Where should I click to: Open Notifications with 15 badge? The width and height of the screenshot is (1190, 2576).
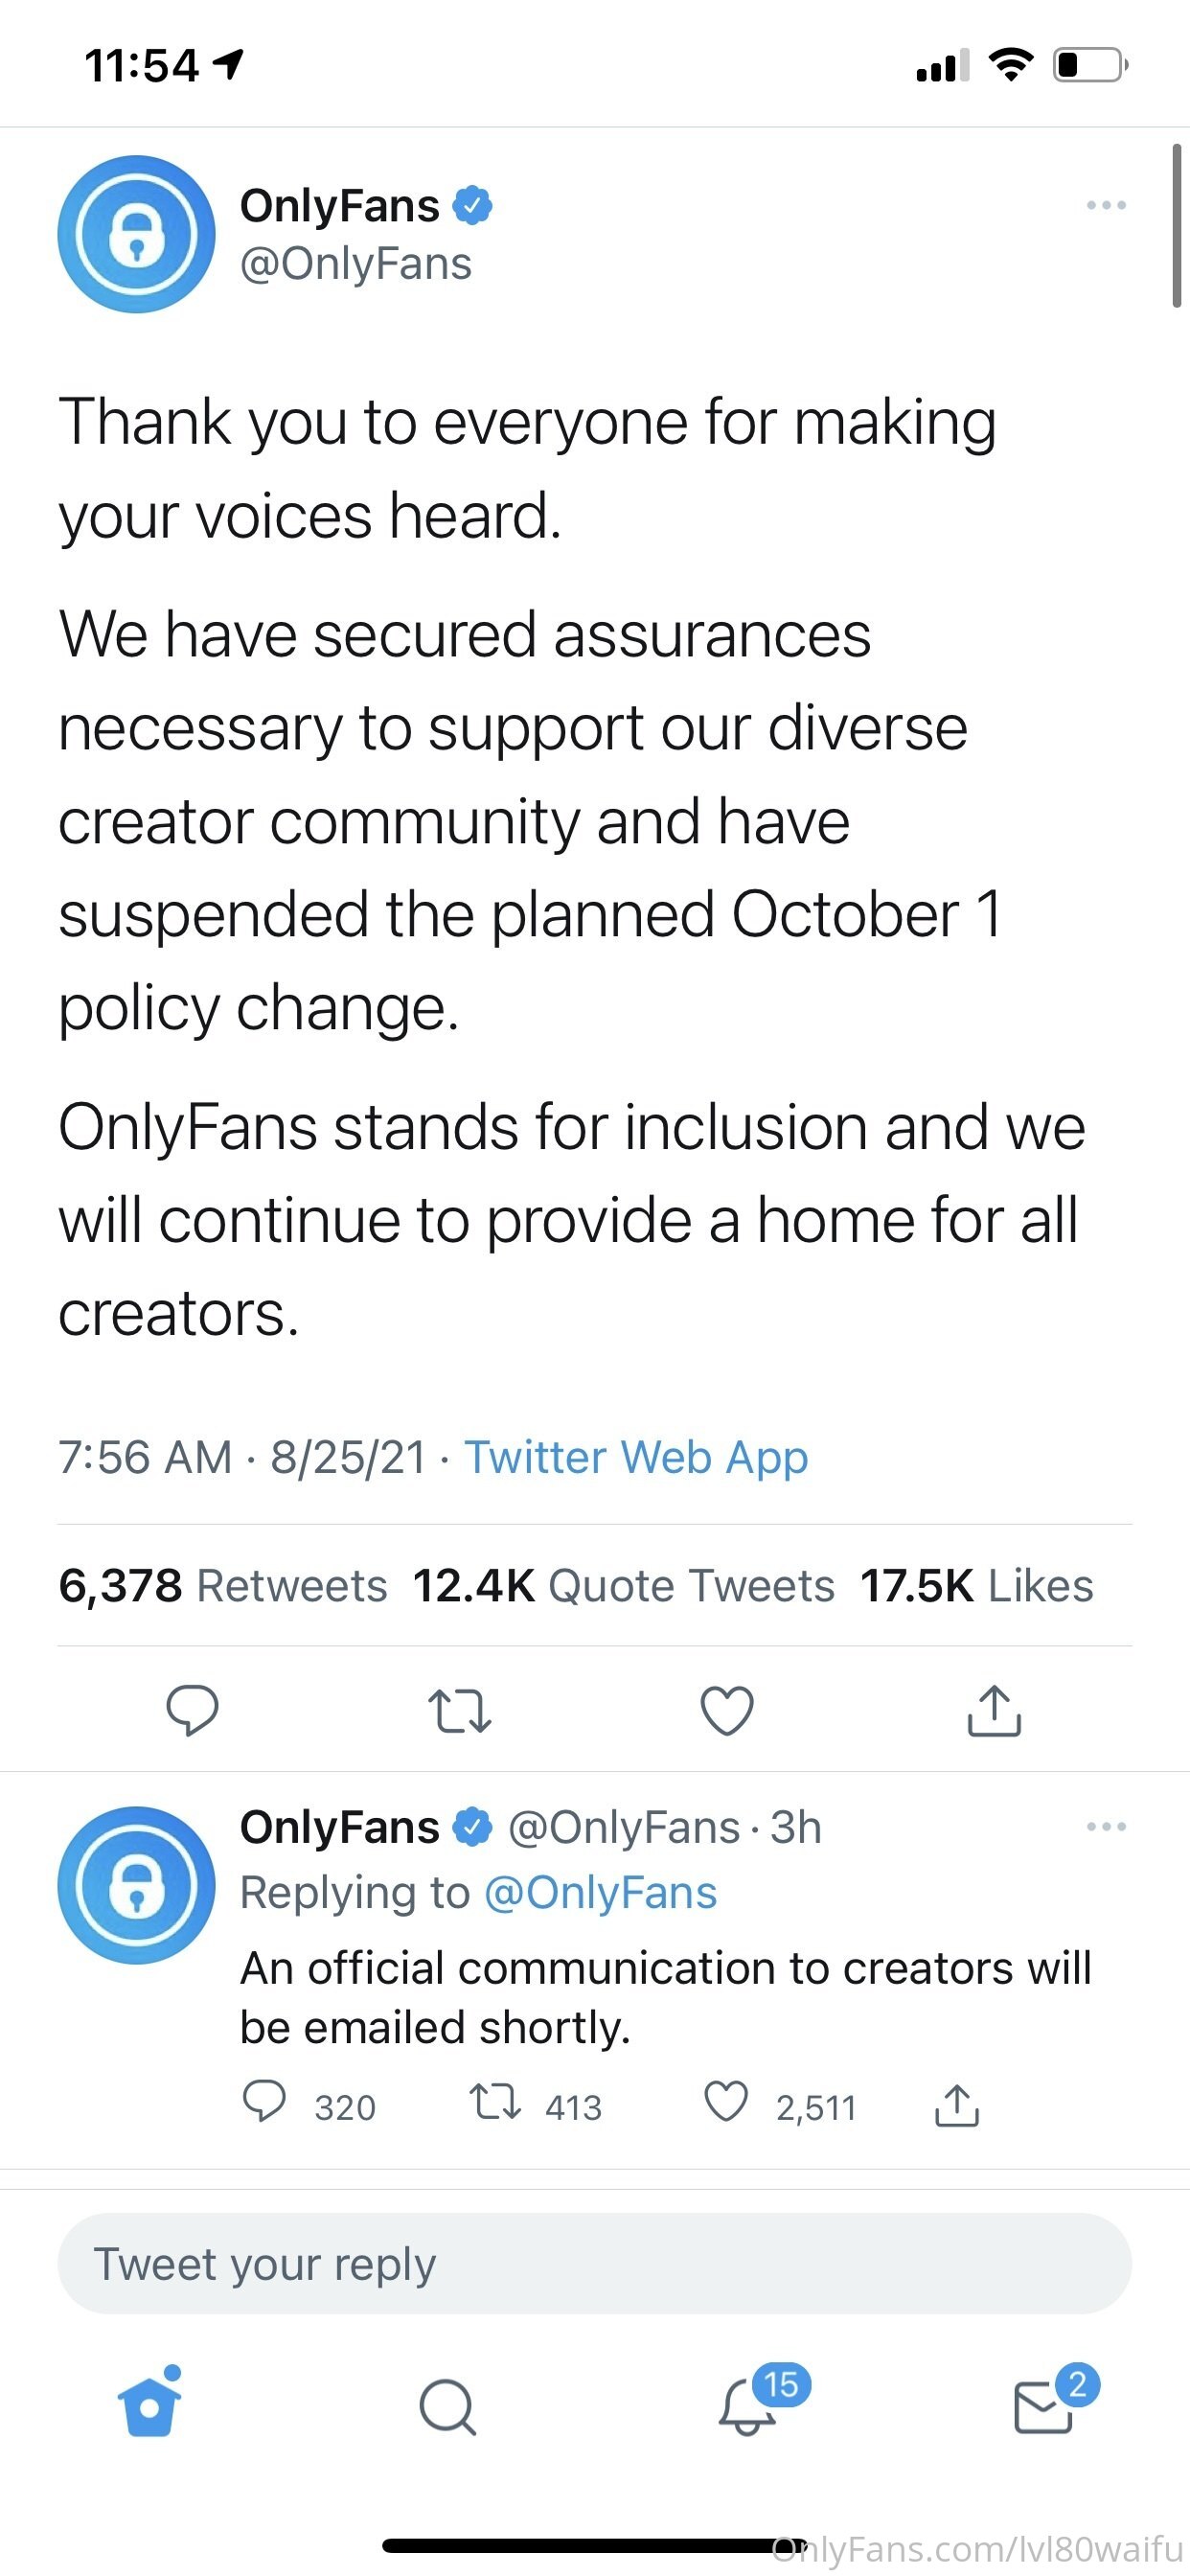pyautogui.click(x=748, y=2406)
